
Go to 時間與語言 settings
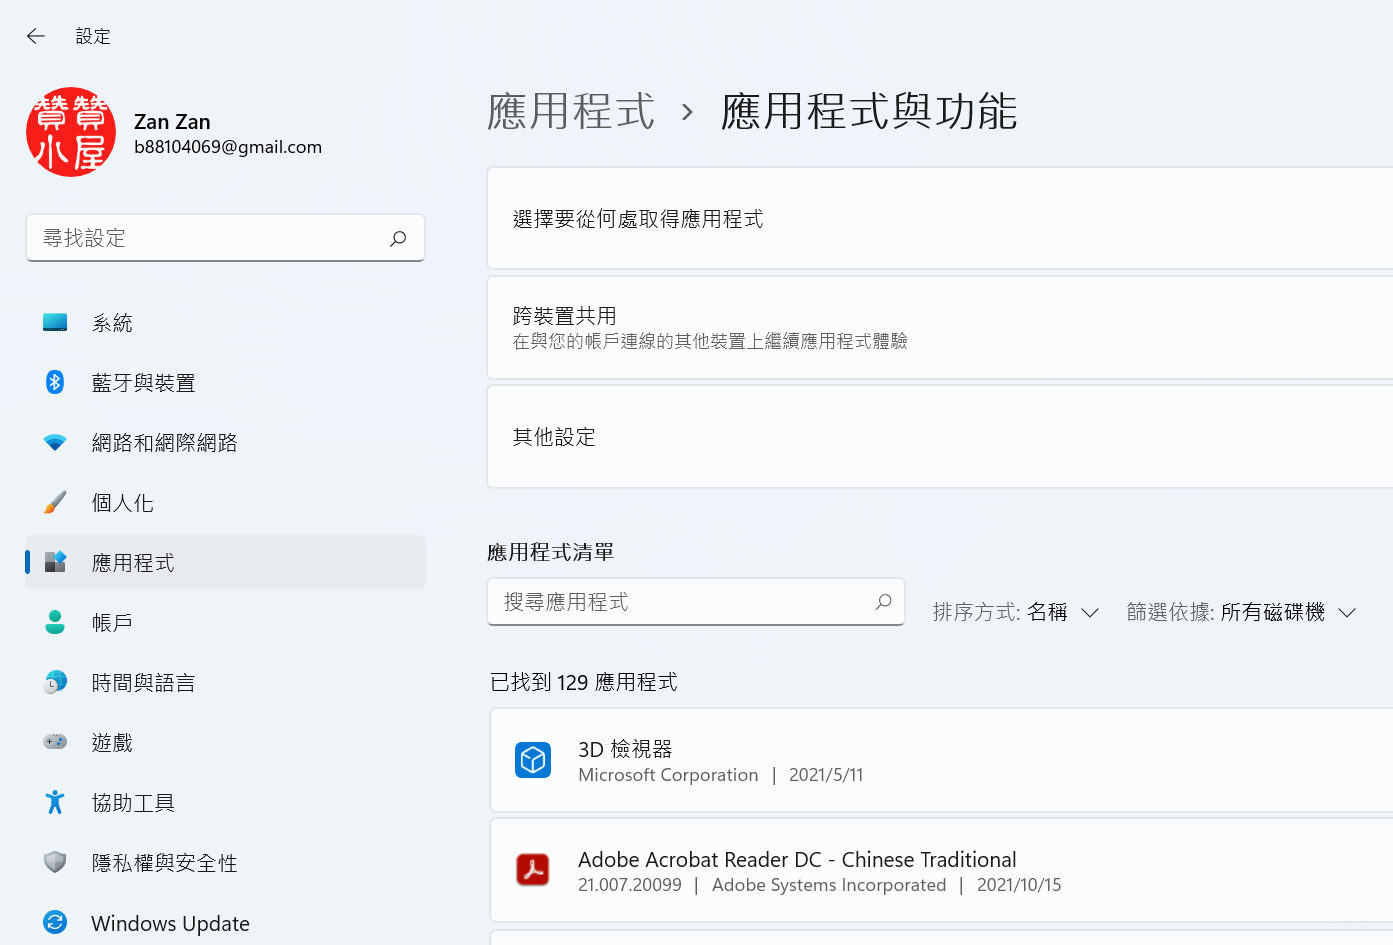(226, 683)
